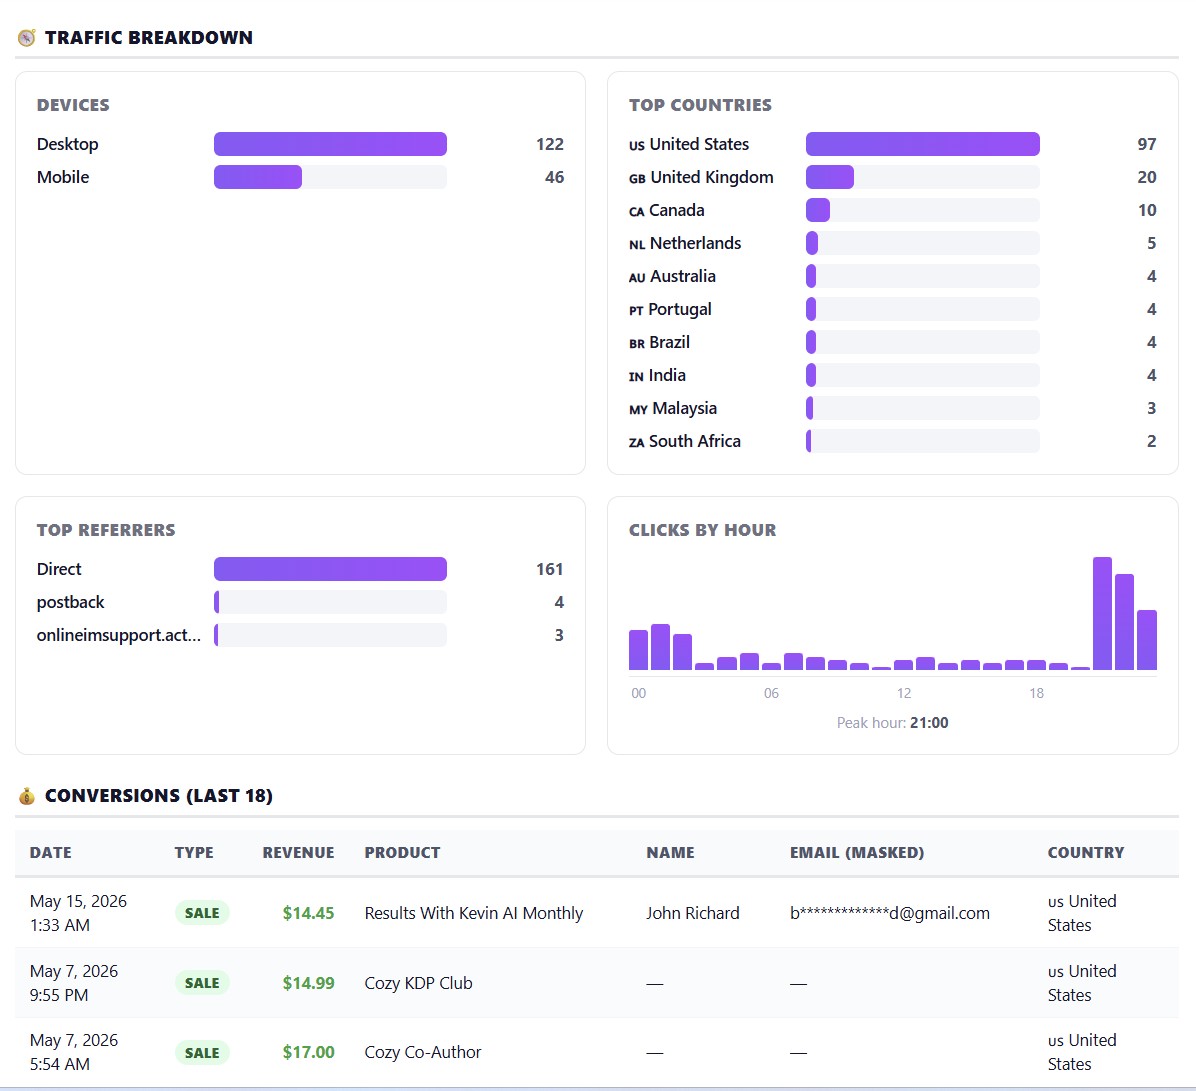
Task: Click the SALE badge for Cozy KDP Club
Action: click(202, 983)
